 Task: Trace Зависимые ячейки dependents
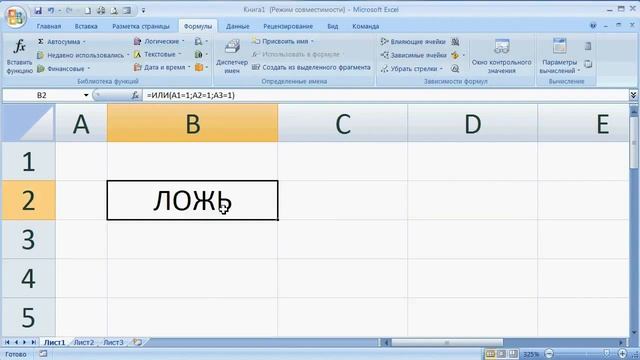pos(413,55)
